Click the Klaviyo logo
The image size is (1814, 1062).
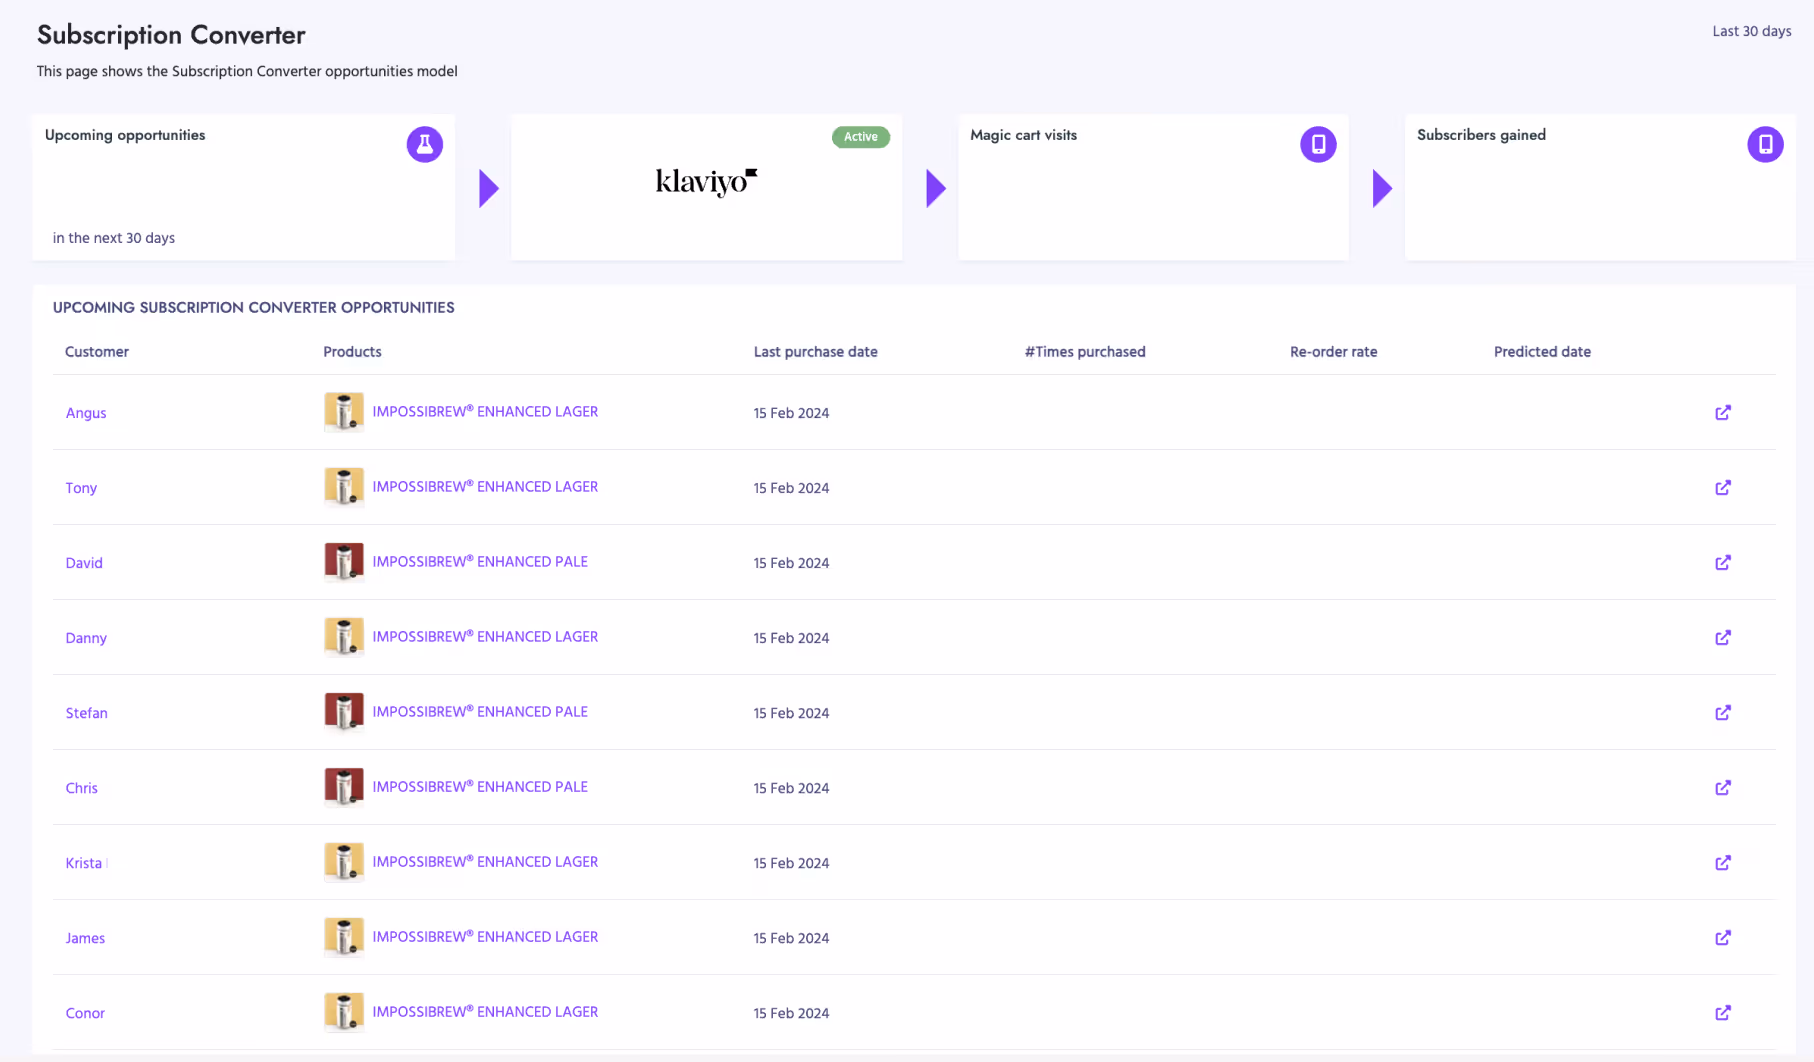pos(706,182)
